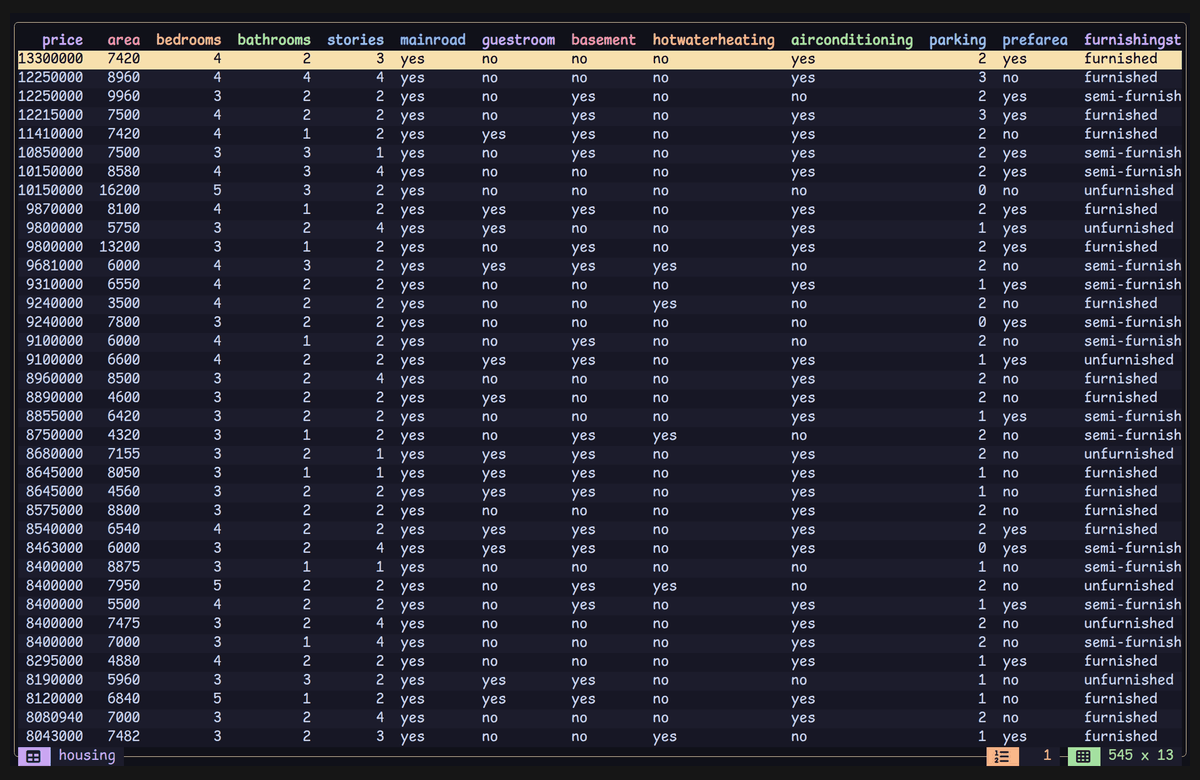Viewport: 1200px width, 780px height.
Task: Click the table icon beside housing
Action: click(x=33, y=756)
